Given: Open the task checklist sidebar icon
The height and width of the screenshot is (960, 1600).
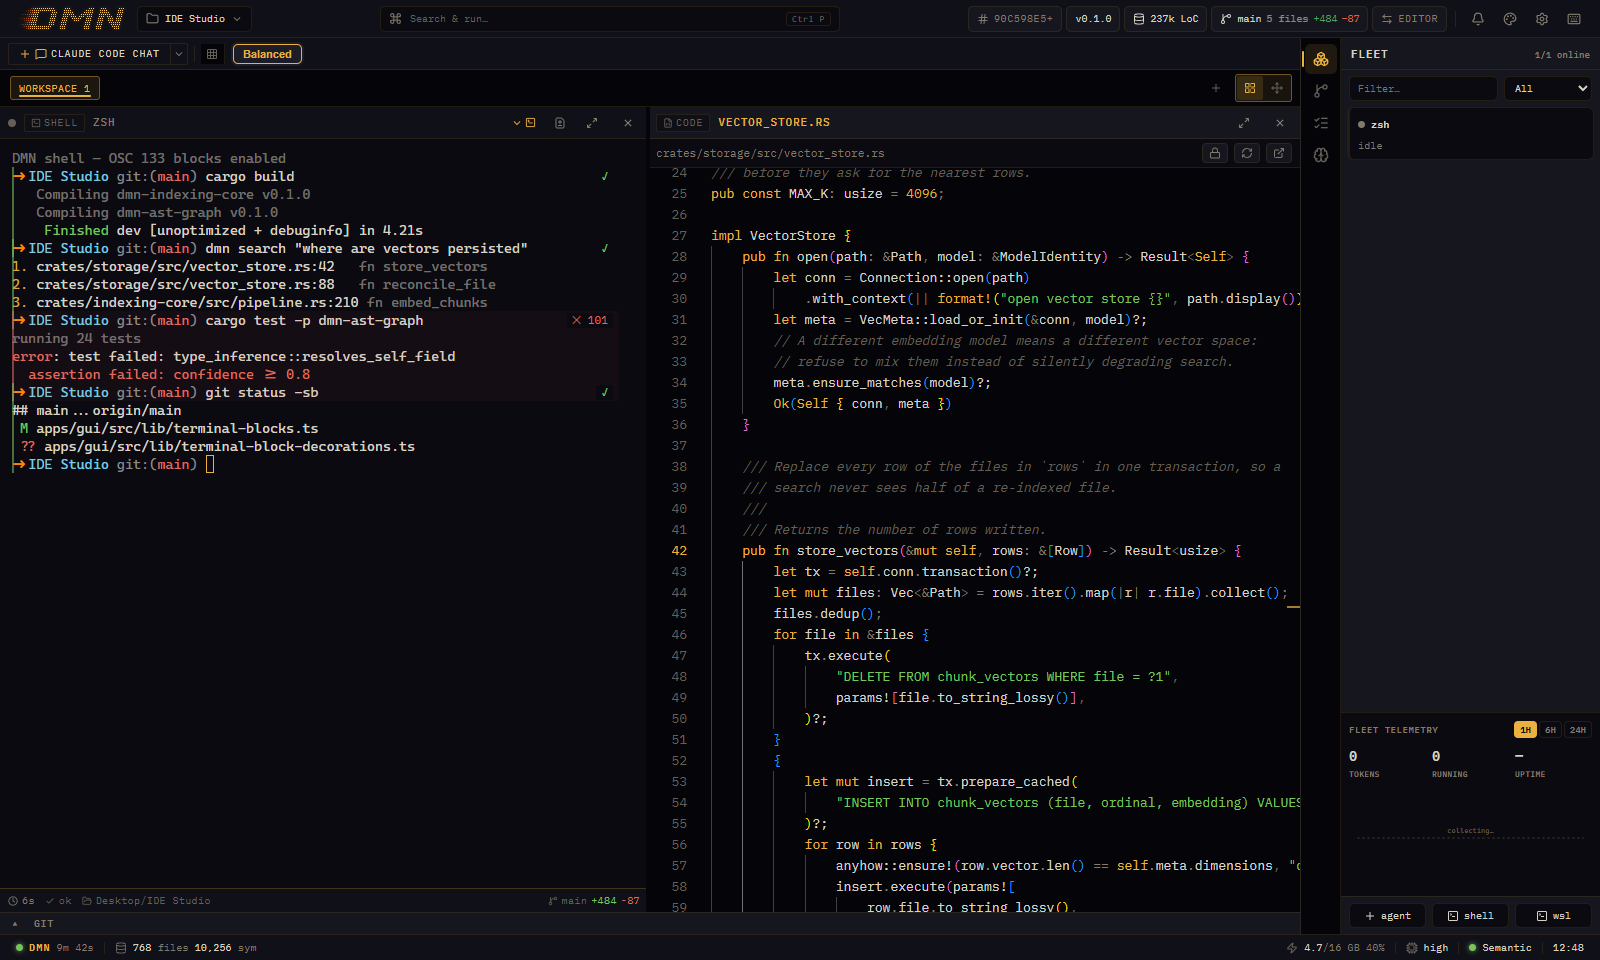Looking at the screenshot, I should tap(1321, 123).
